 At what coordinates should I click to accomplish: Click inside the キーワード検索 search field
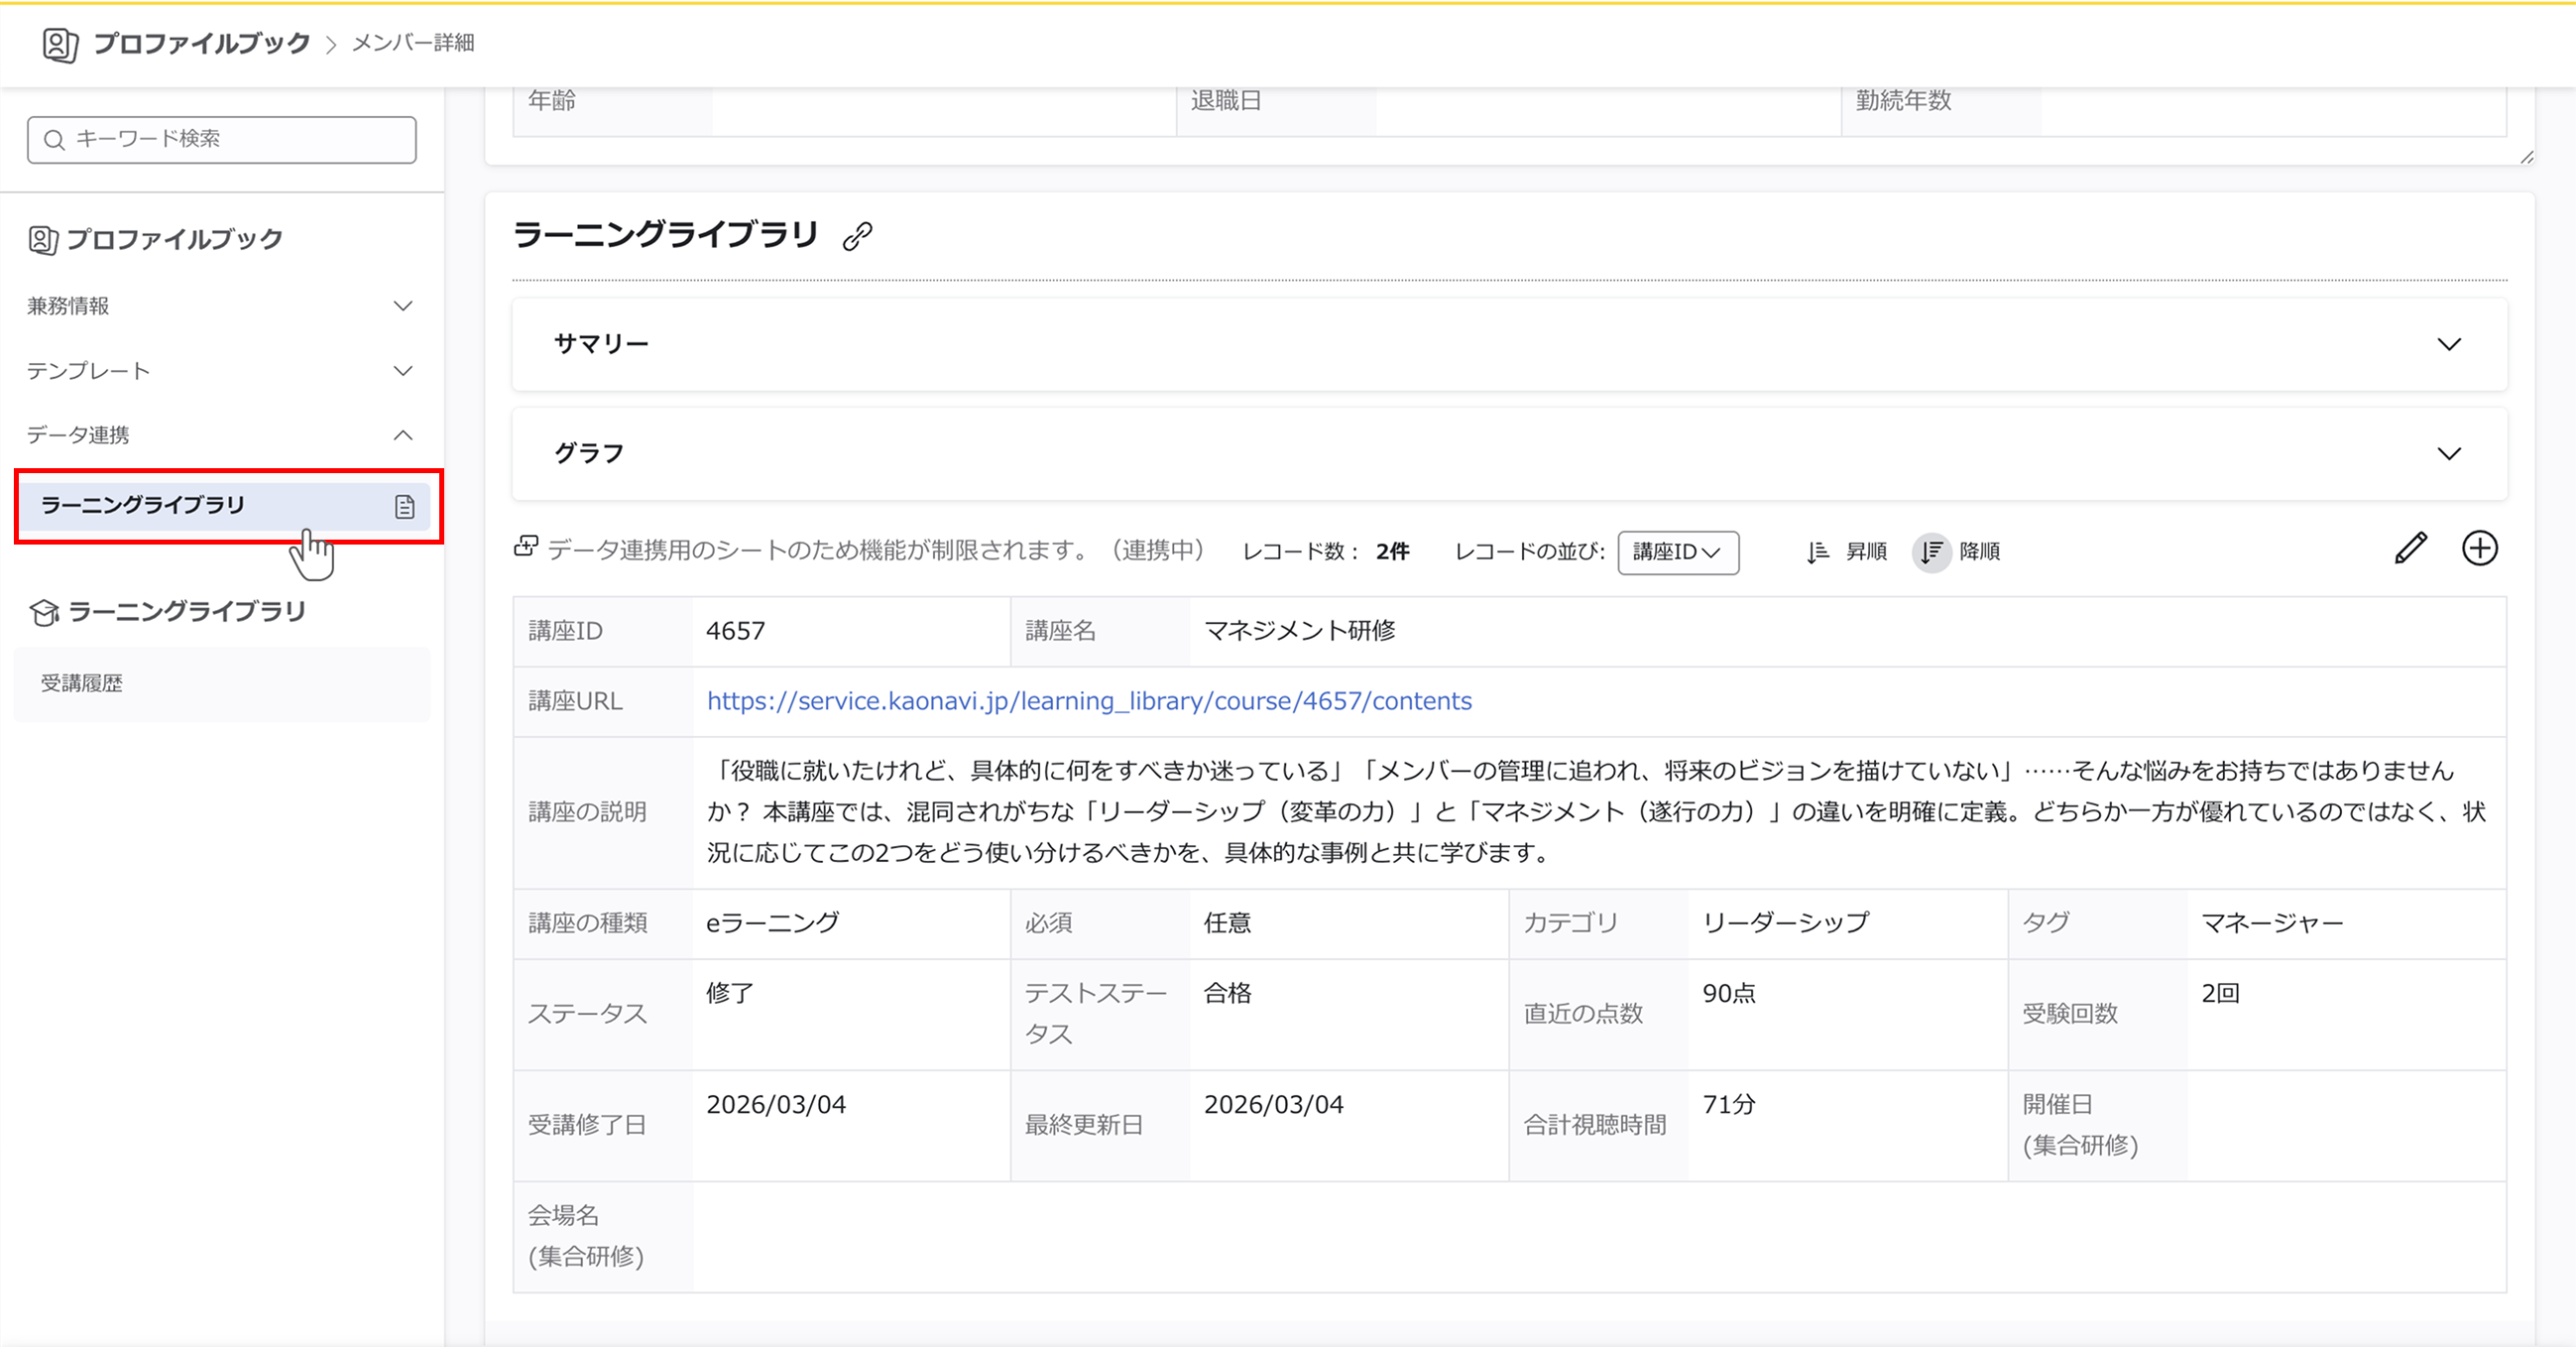tap(220, 140)
